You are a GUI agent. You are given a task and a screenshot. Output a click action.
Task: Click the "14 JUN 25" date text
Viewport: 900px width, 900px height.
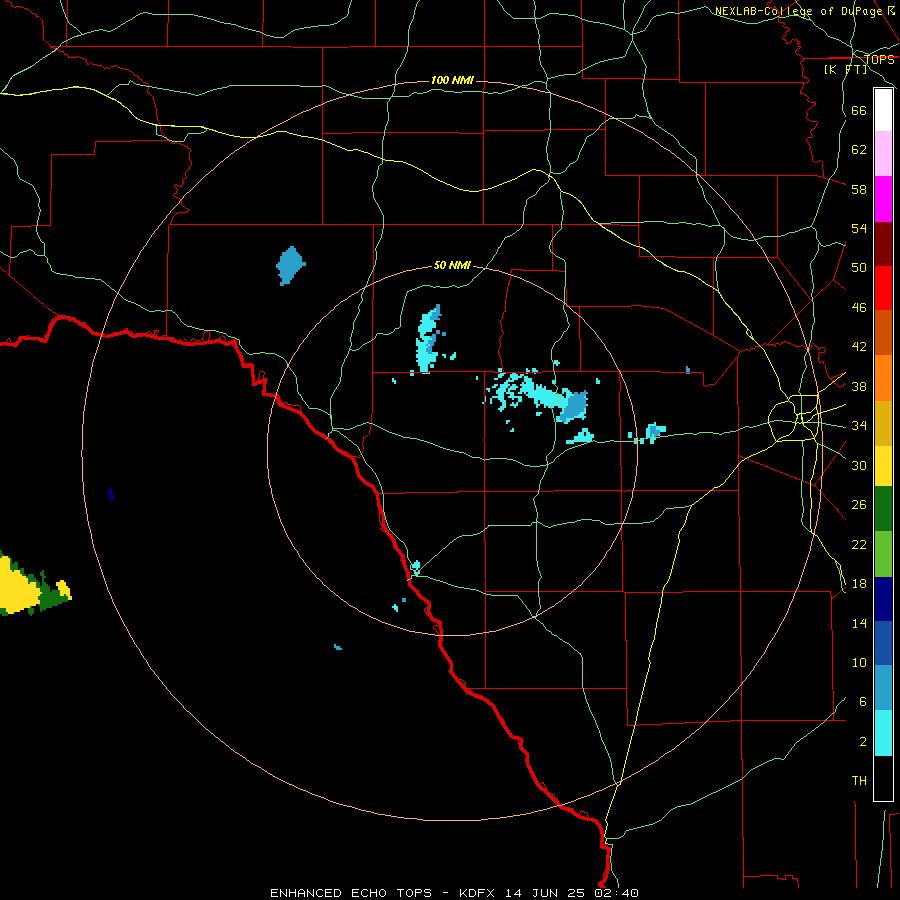coord(544,893)
